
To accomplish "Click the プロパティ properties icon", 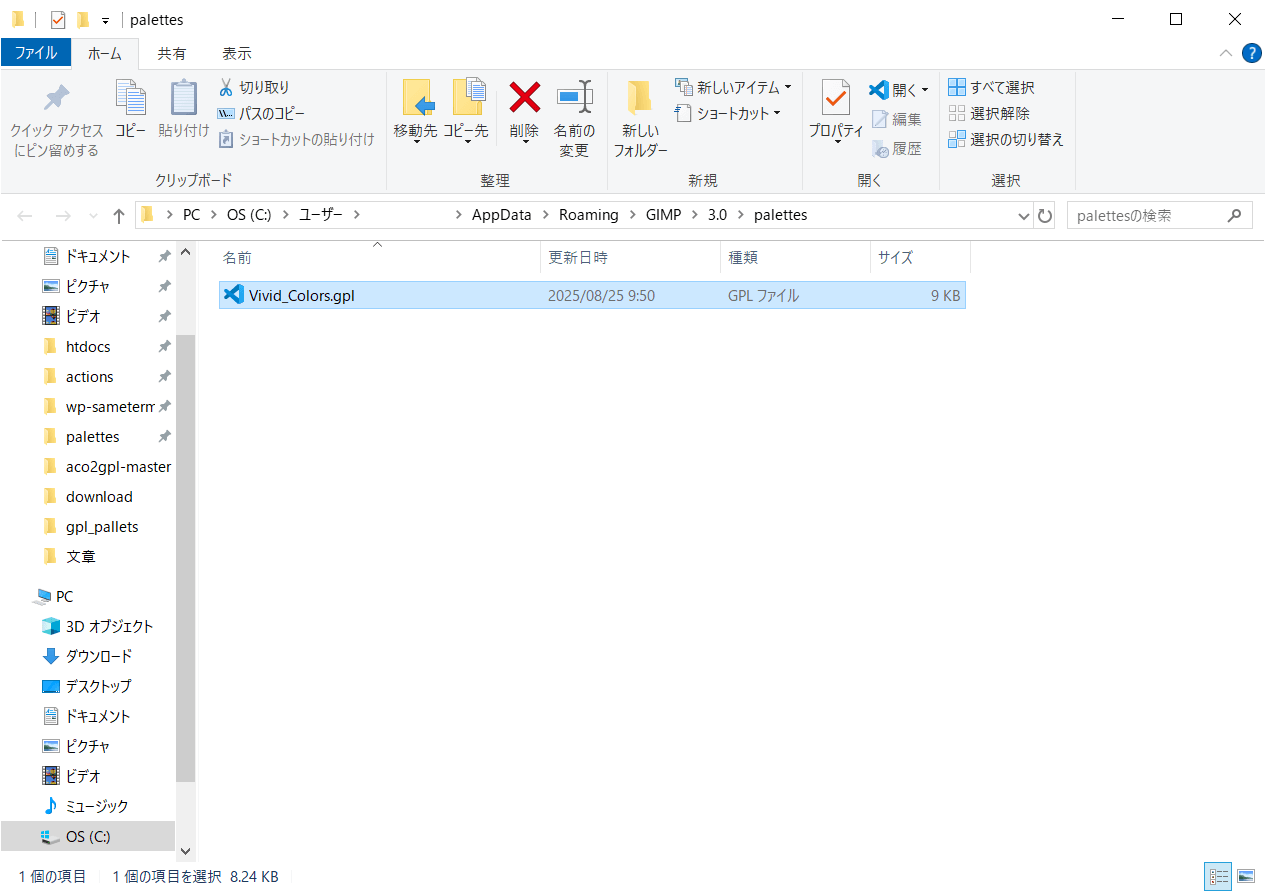I will tap(836, 97).
